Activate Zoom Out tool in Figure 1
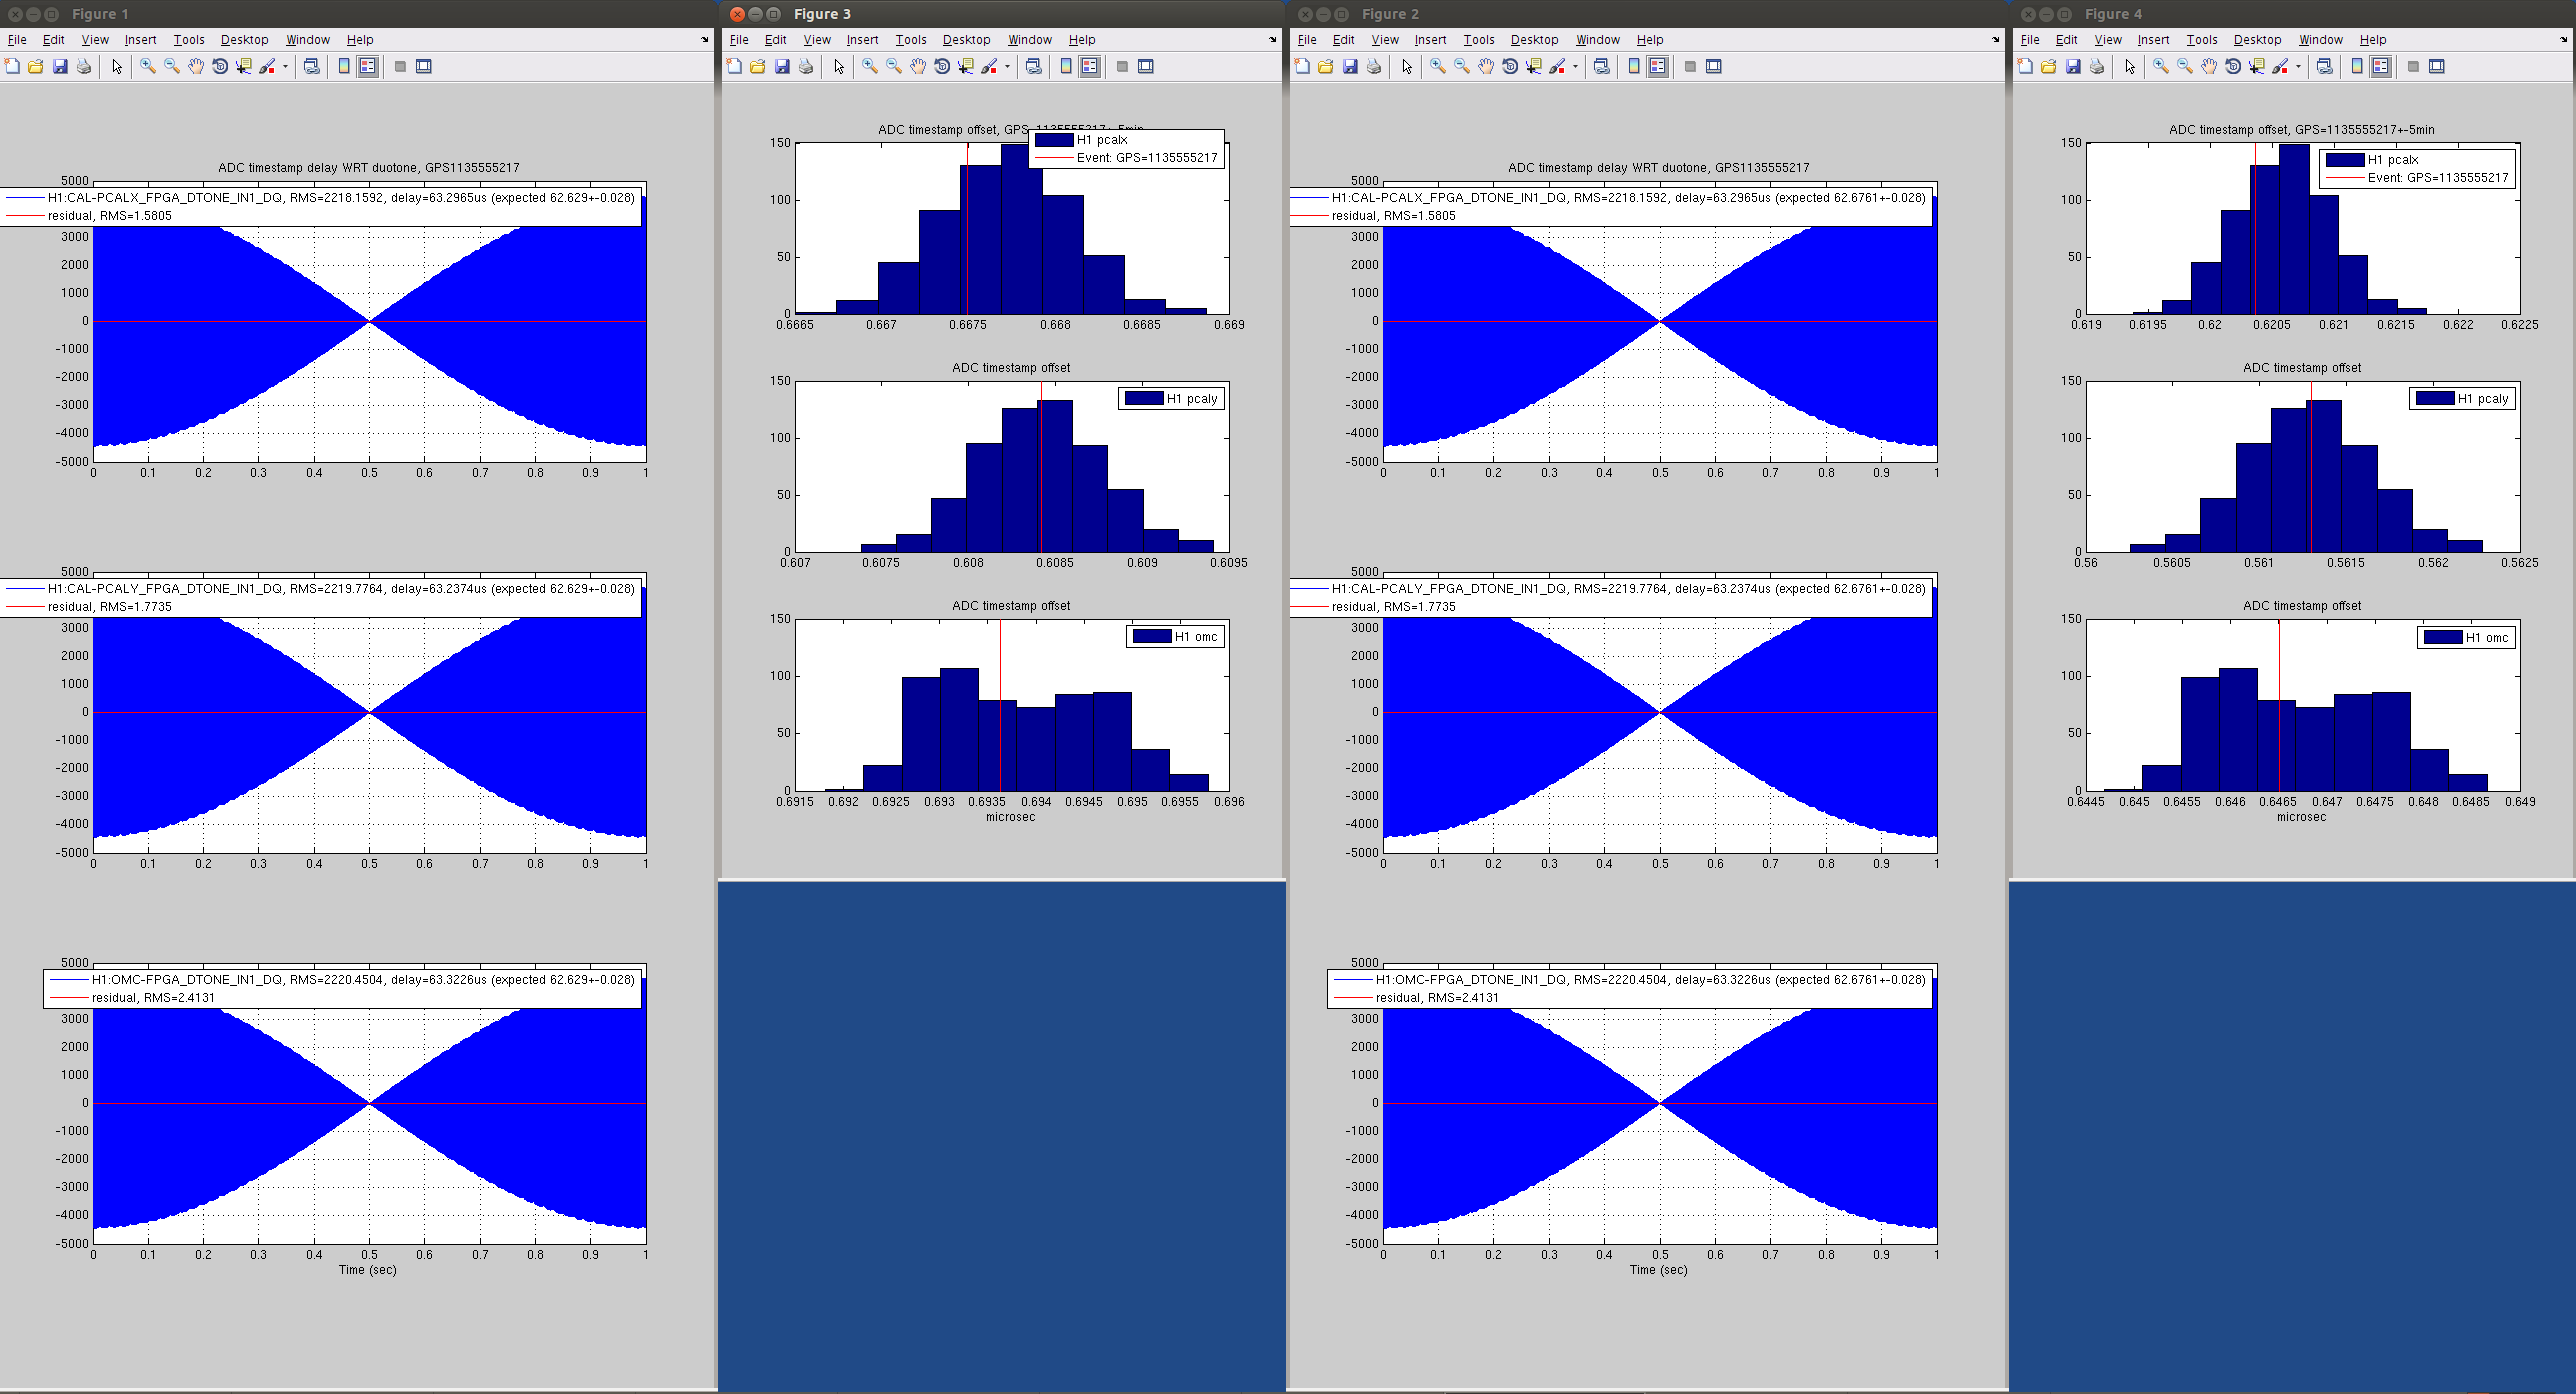Screen dimensions: 2576x1394 [x=172, y=66]
